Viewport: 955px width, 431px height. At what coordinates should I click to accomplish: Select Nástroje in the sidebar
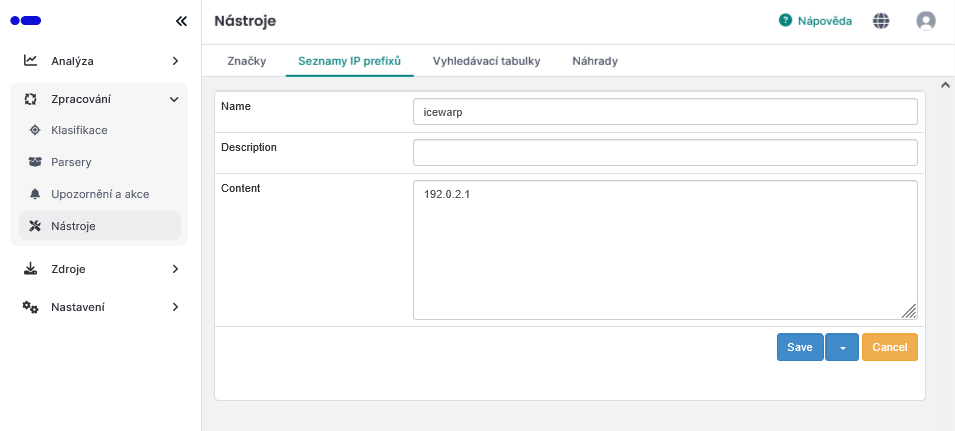[73, 226]
